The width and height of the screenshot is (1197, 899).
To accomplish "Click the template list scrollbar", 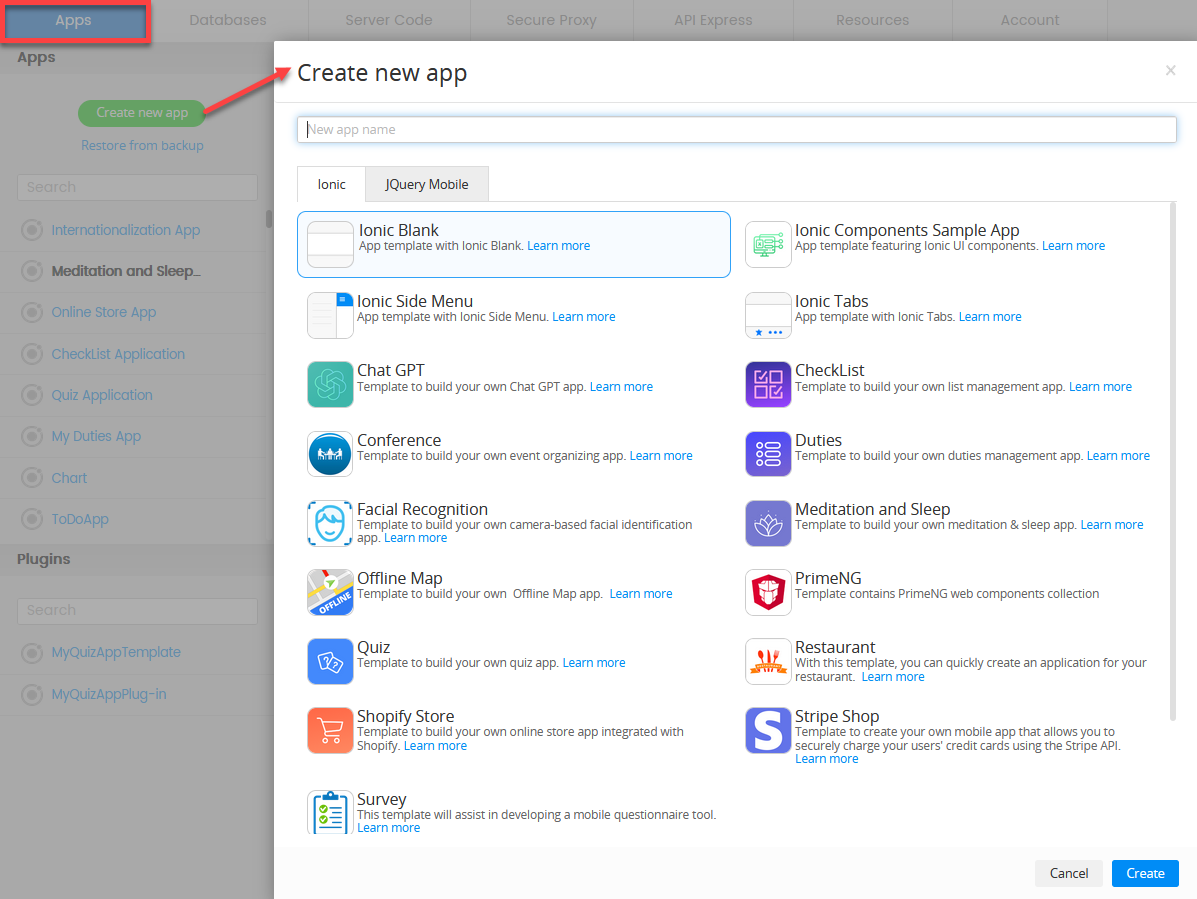I will [1173, 461].
